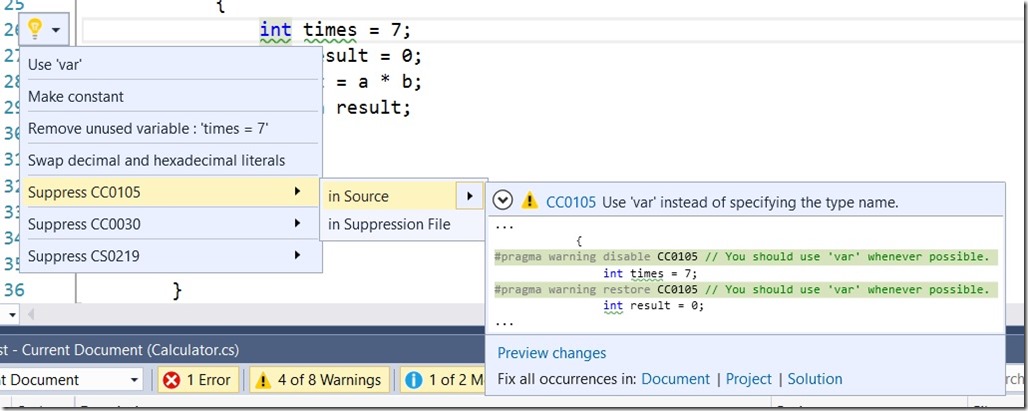
Task: Click the yellow warning triangle filter icon
Action: [x=262, y=380]
